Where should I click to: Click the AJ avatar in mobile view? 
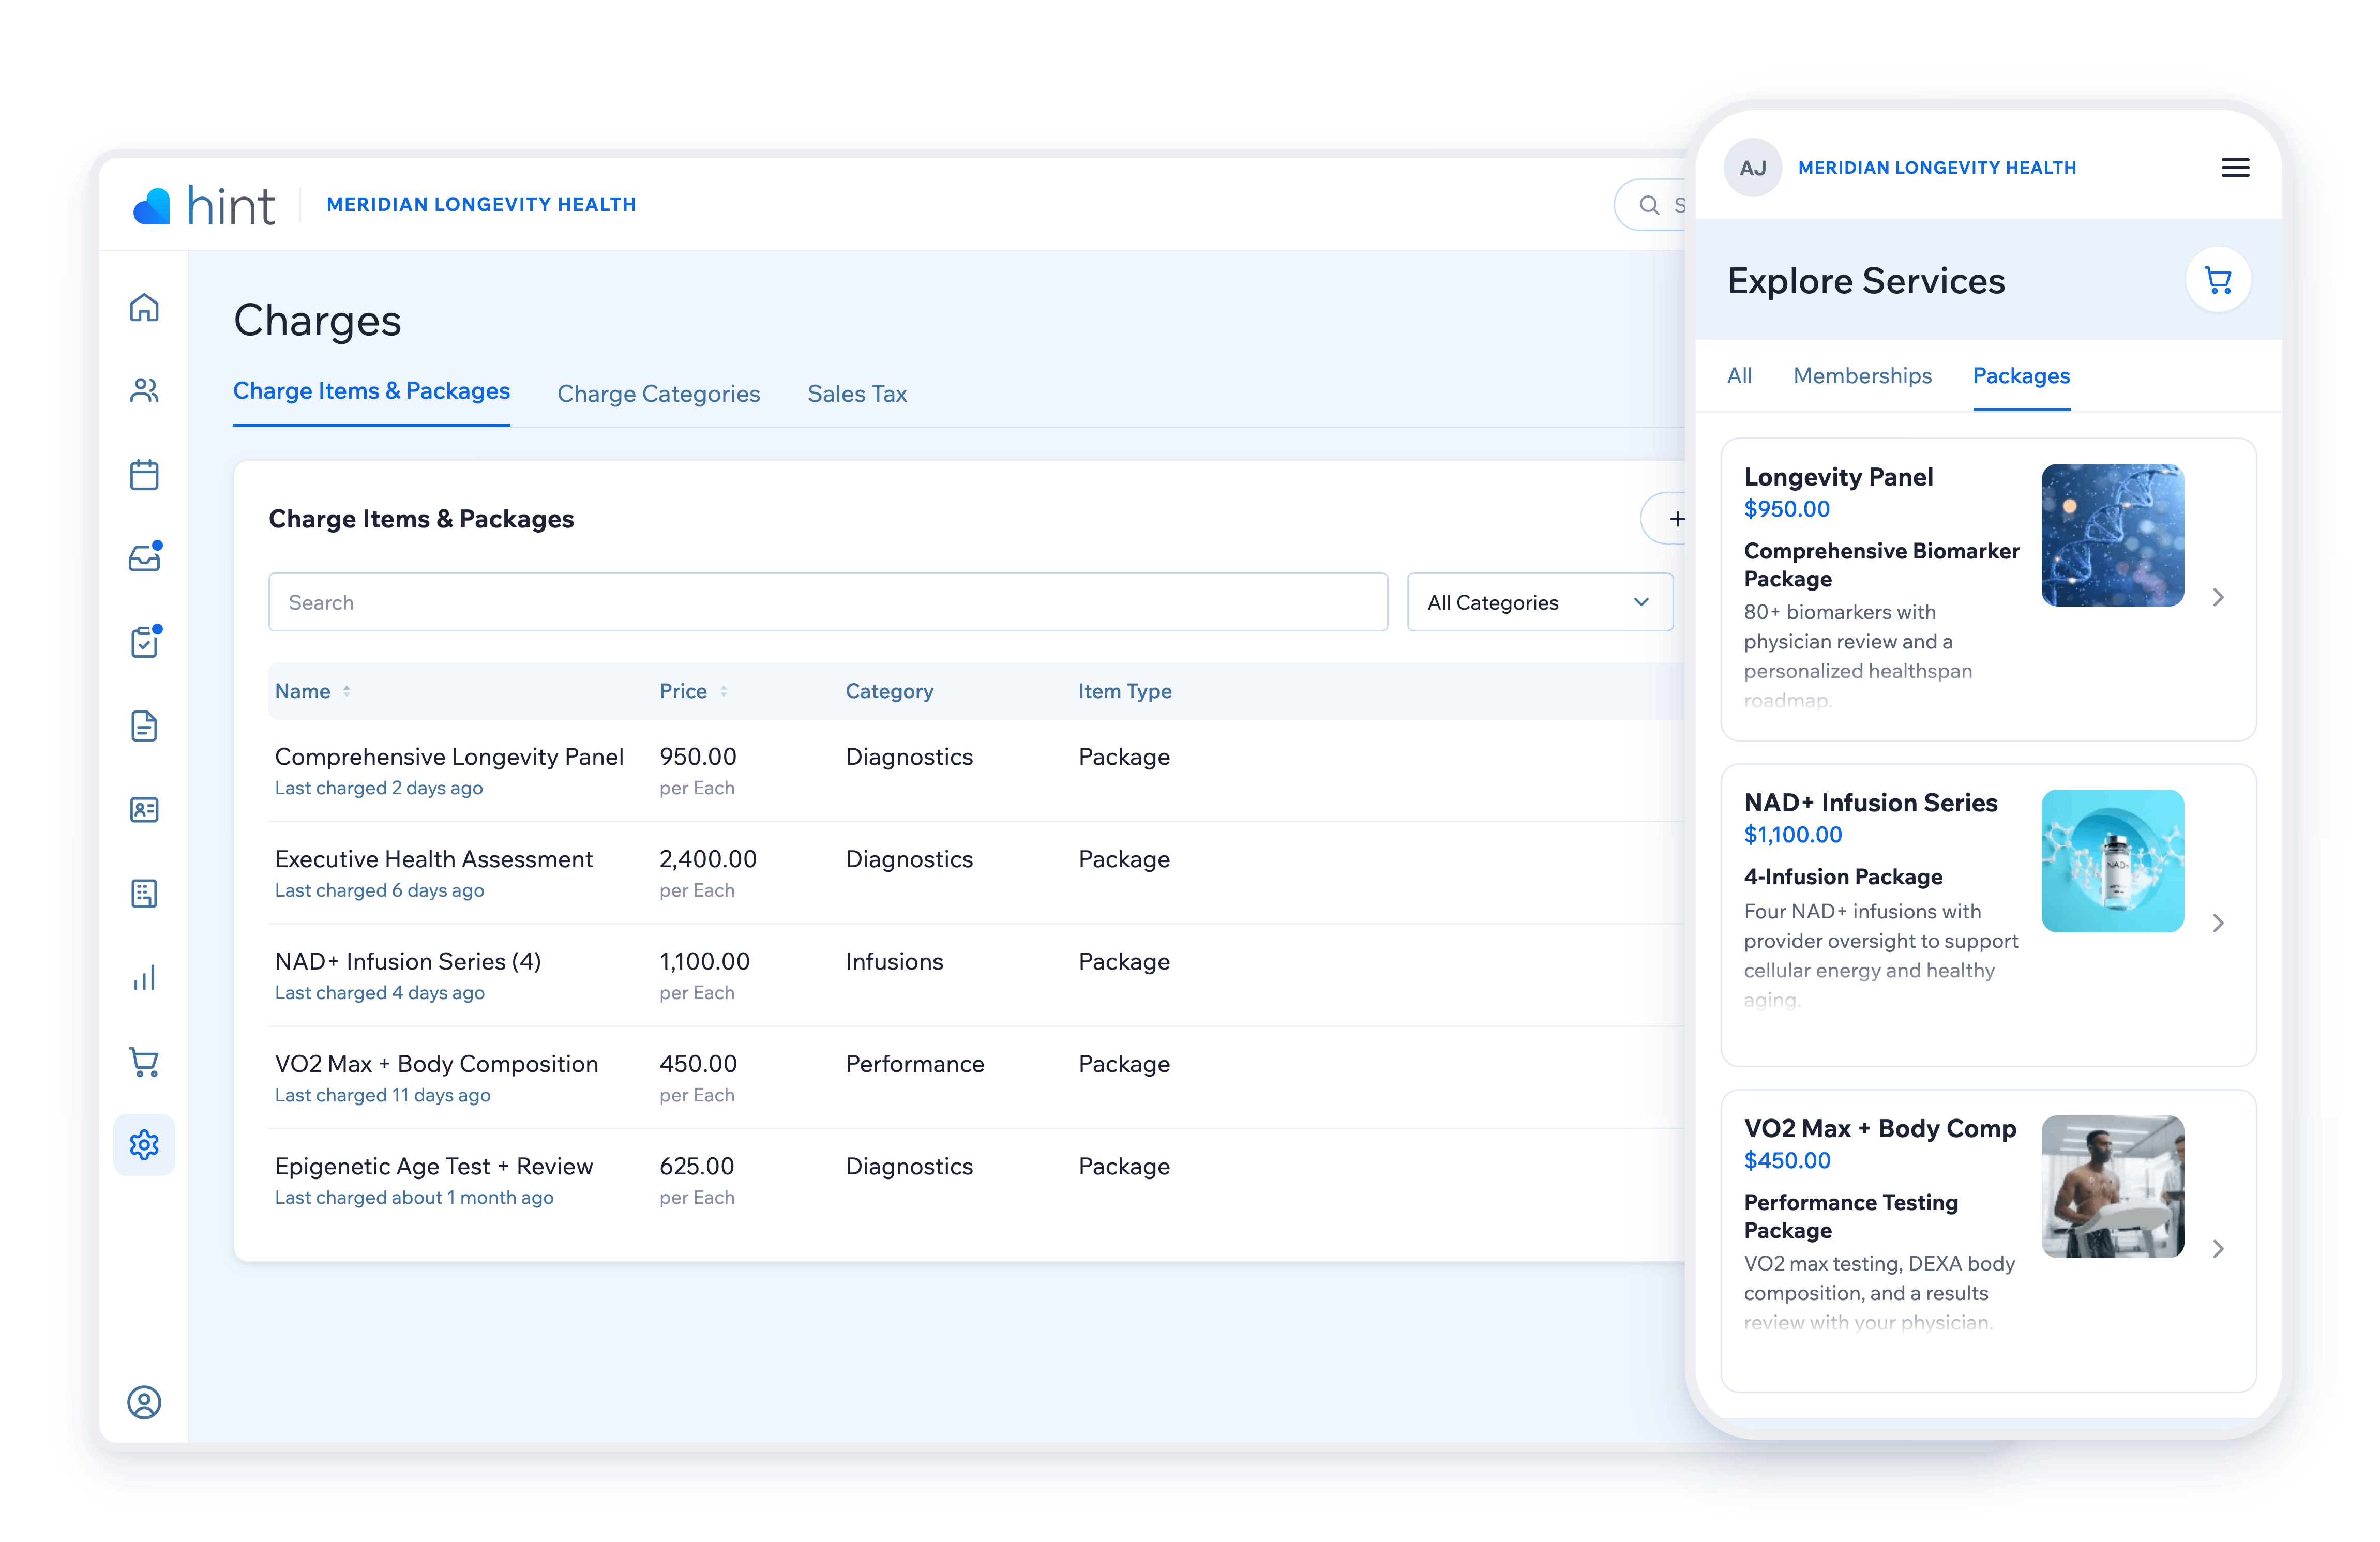point(1752,168)
